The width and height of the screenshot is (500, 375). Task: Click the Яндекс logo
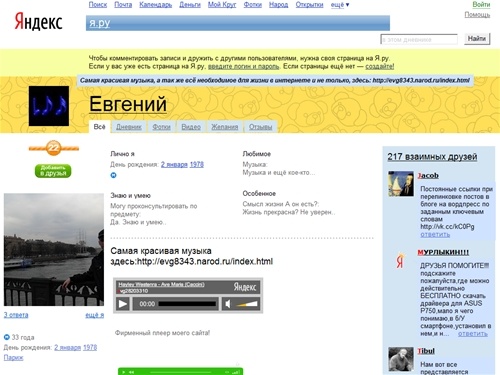[38, 22]
